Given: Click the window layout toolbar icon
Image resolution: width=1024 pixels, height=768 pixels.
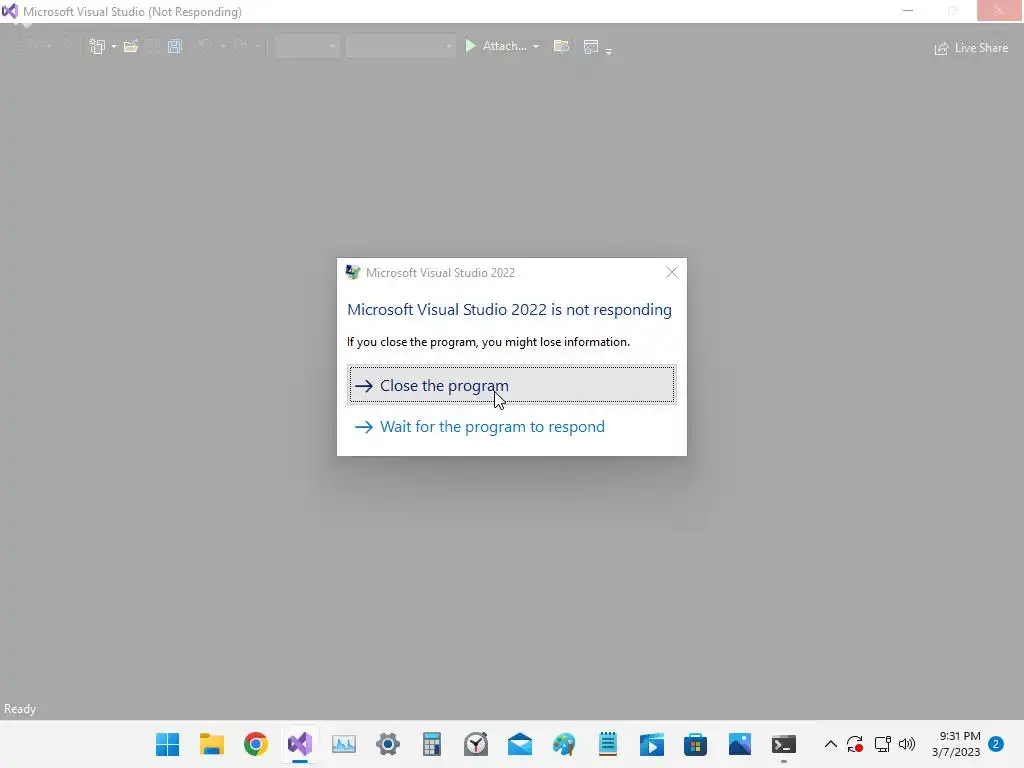Looking at the screenshot, I should pyautogui.click(x=591, y=46).
